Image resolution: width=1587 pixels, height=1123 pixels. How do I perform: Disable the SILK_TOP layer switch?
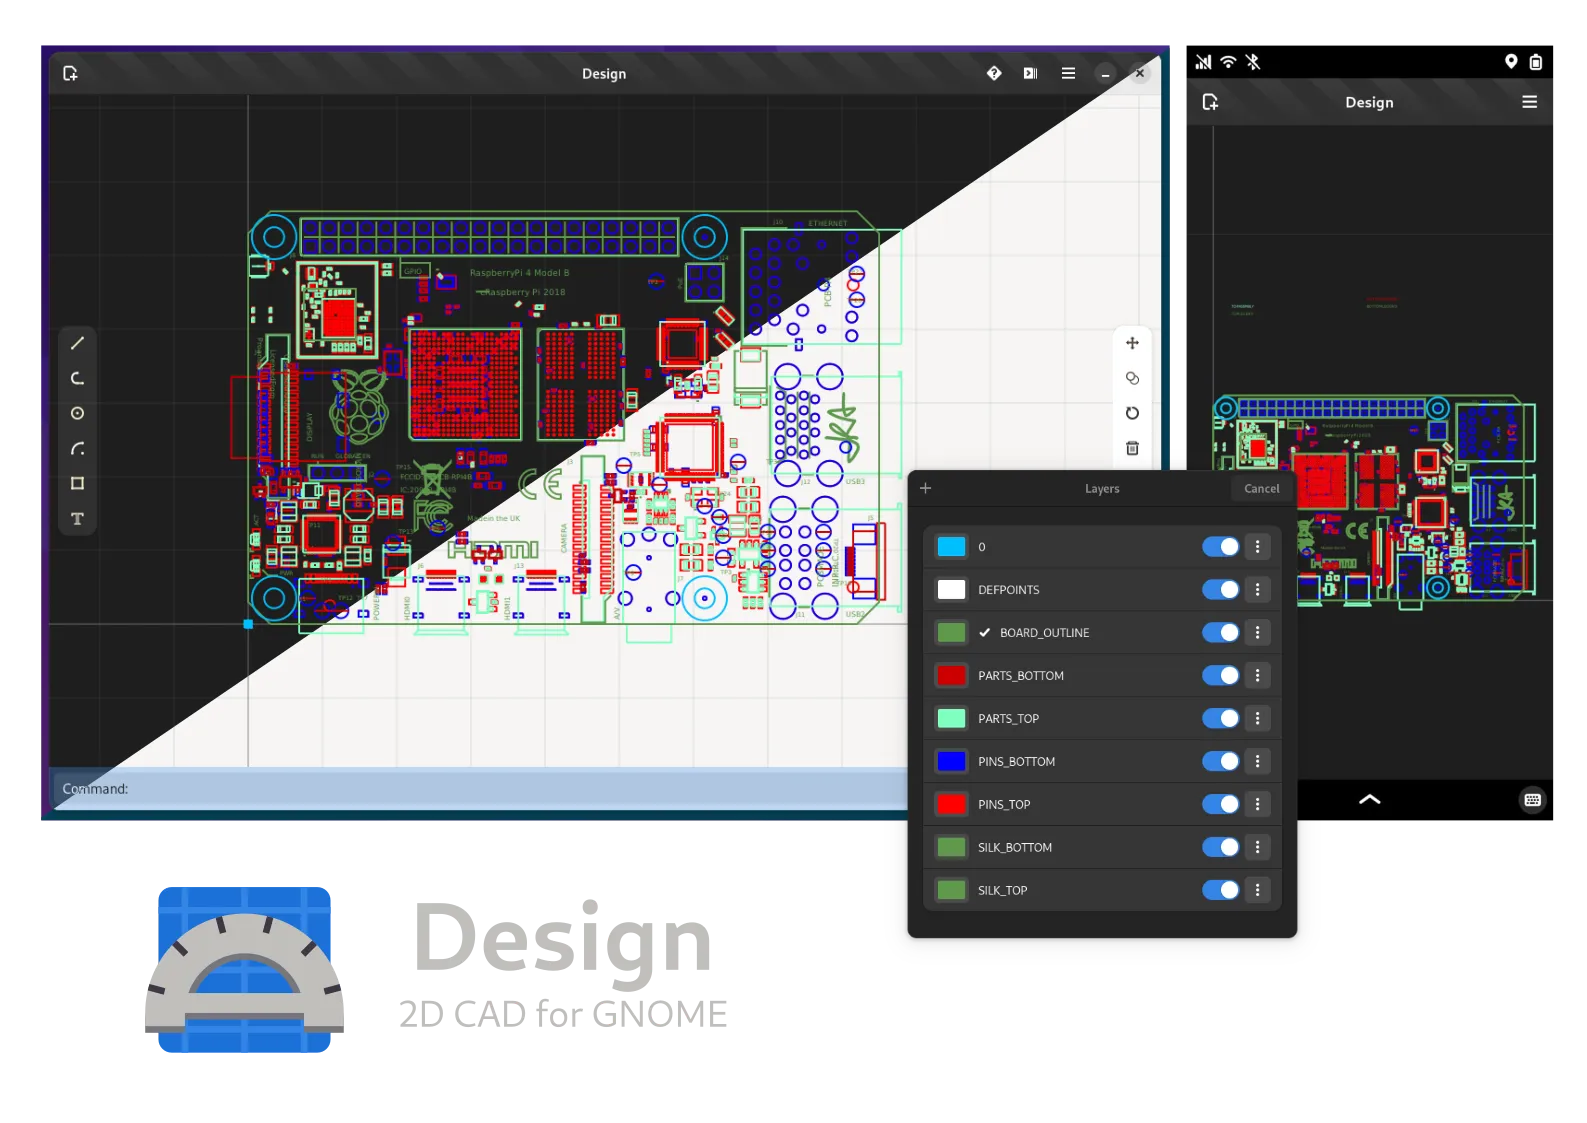[1220, 890]
